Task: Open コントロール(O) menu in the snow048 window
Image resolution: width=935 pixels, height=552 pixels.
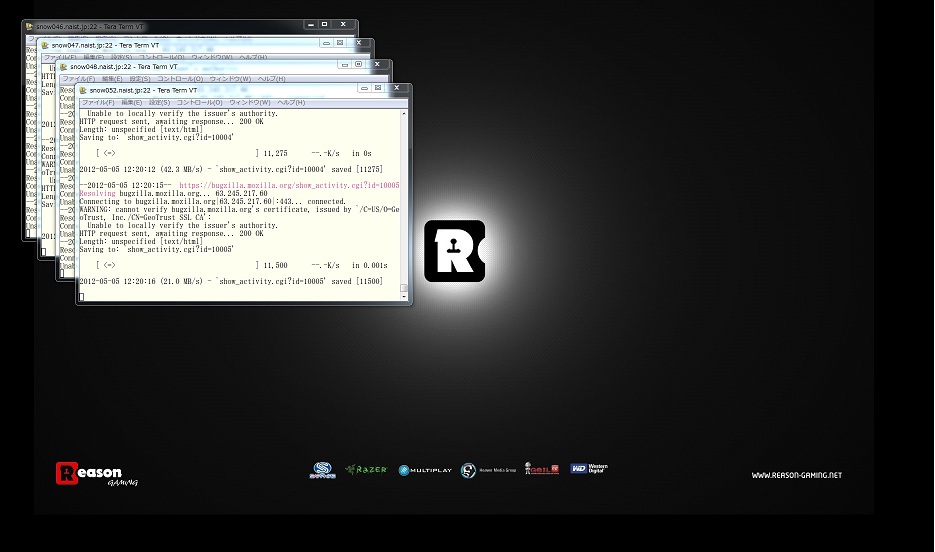Action: pos(180,79)
